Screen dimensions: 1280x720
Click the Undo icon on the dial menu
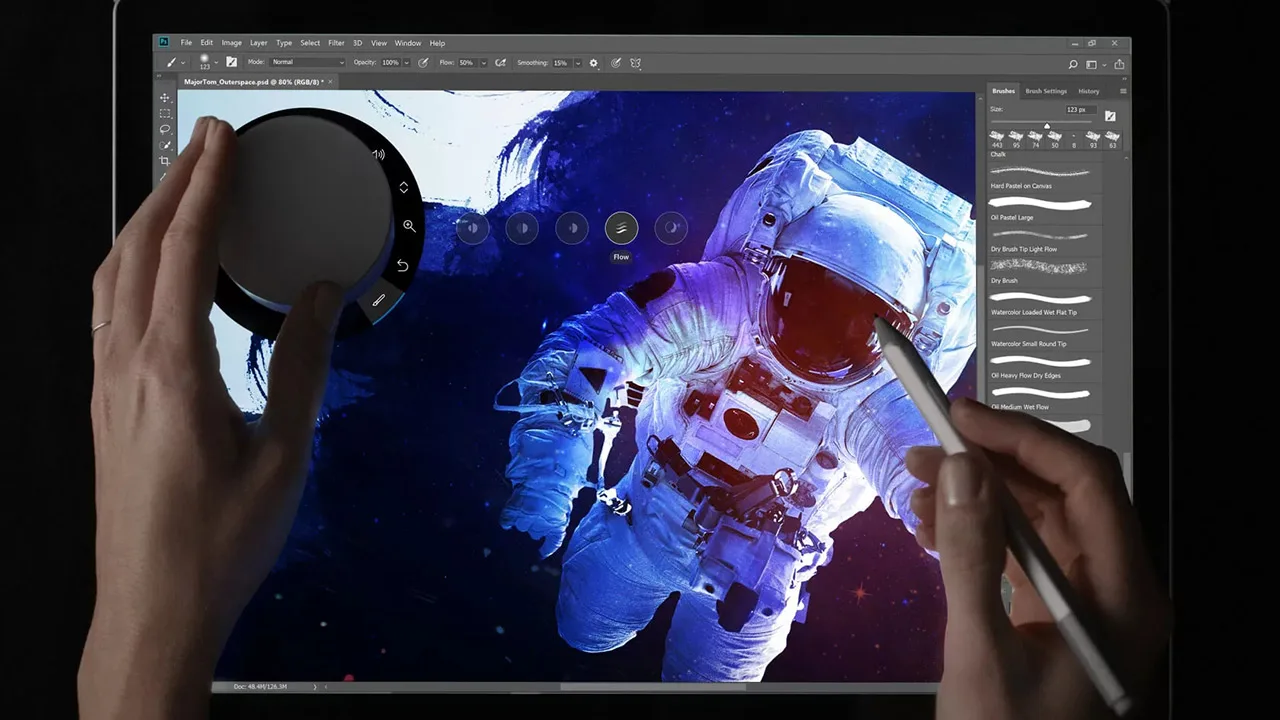(x=402, y=265)
